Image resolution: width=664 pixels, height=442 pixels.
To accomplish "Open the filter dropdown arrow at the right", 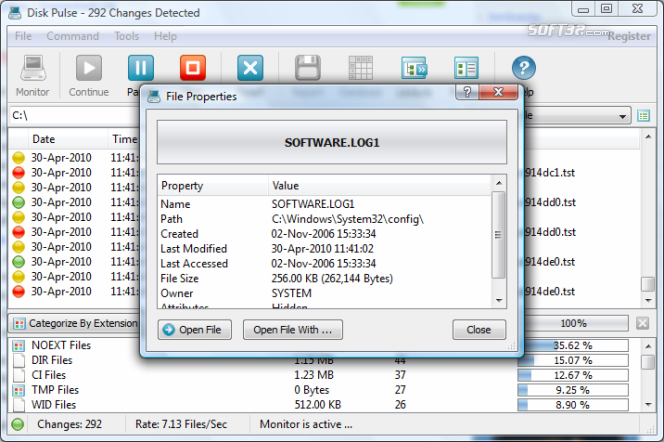I will click(x=622, y=116).
